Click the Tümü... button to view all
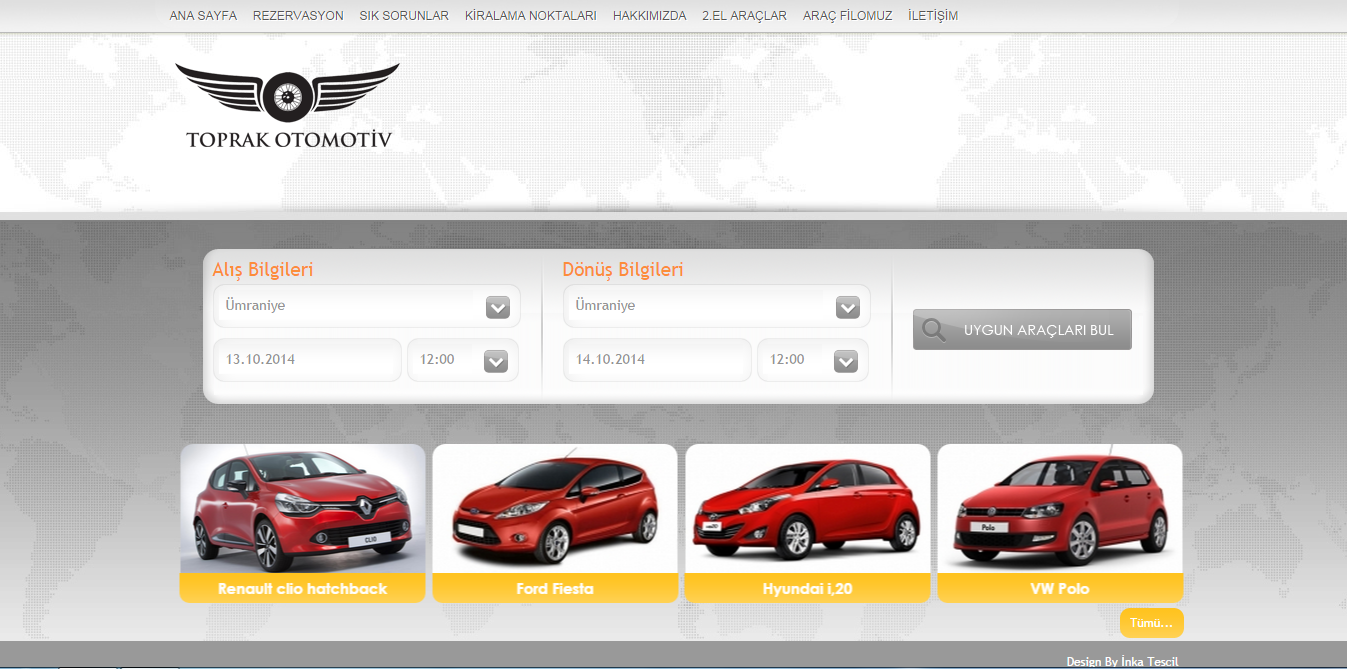 (1151, 623)
